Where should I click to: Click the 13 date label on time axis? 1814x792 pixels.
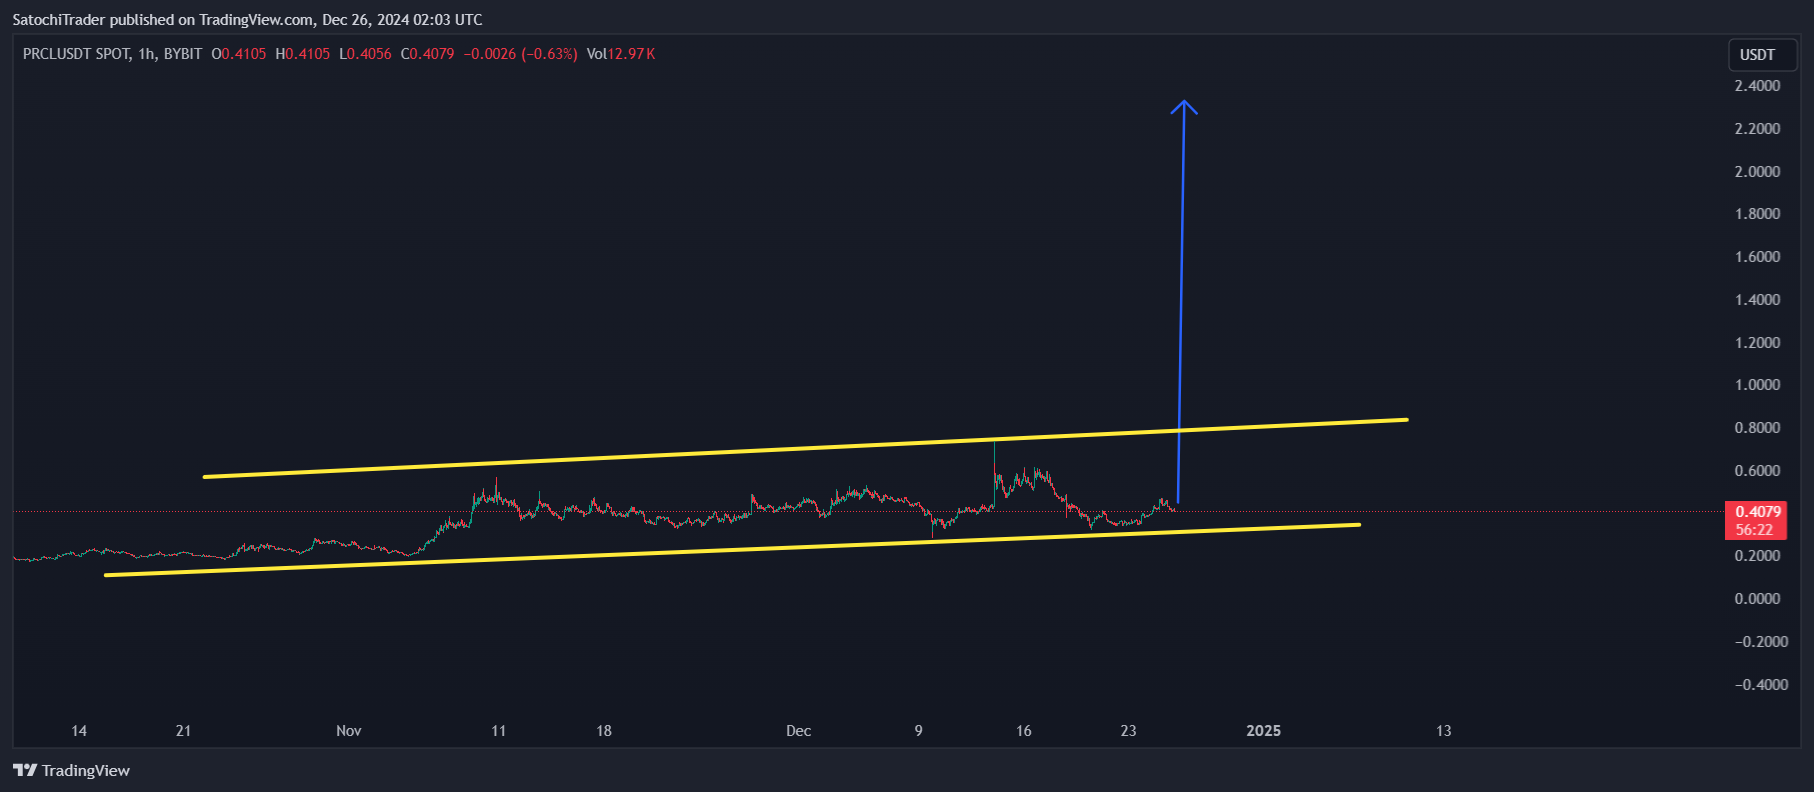(x=1444, y=731)
